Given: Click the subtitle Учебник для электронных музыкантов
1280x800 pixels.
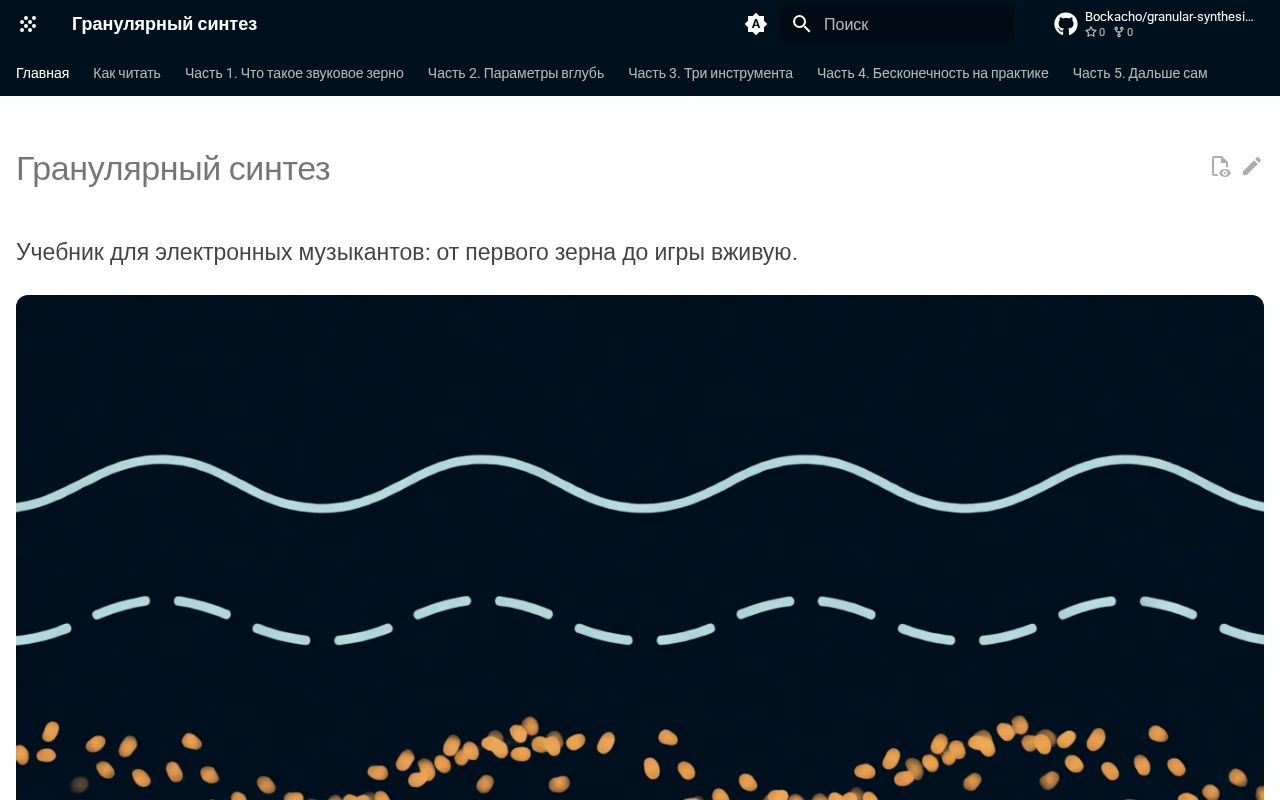Looking at the screenshot, I should coord(407,252).
